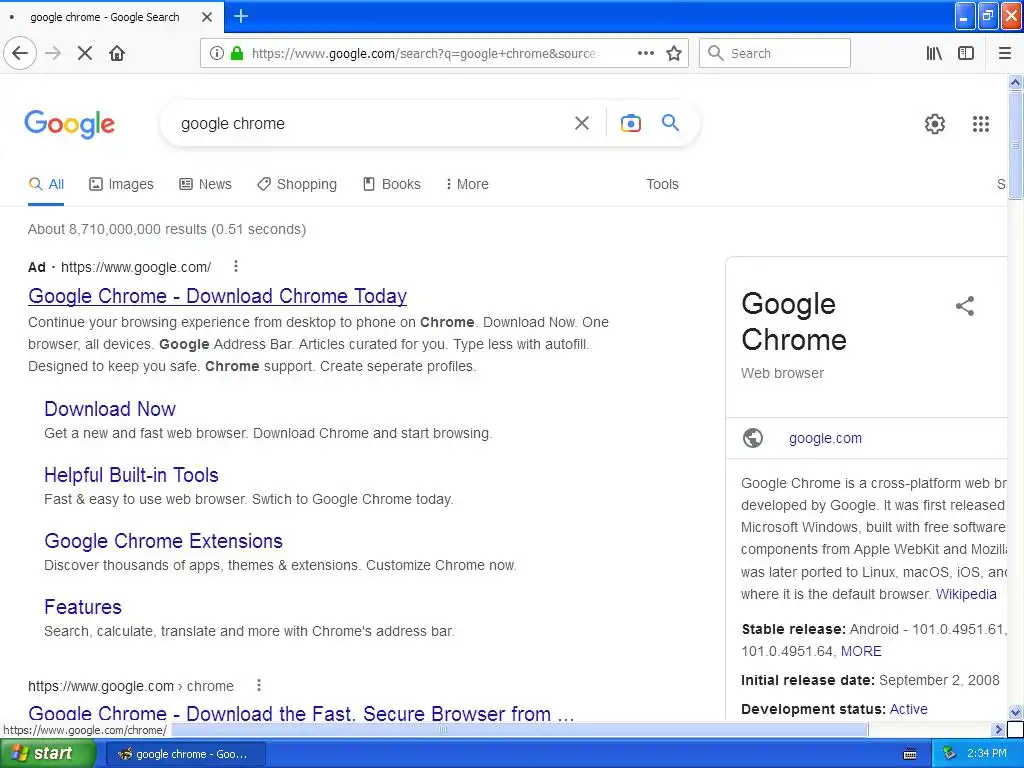Expand MORE stable release versions
Image resolution: width=1024 pixels, height=768 pixels.
[x=861, y=651]
